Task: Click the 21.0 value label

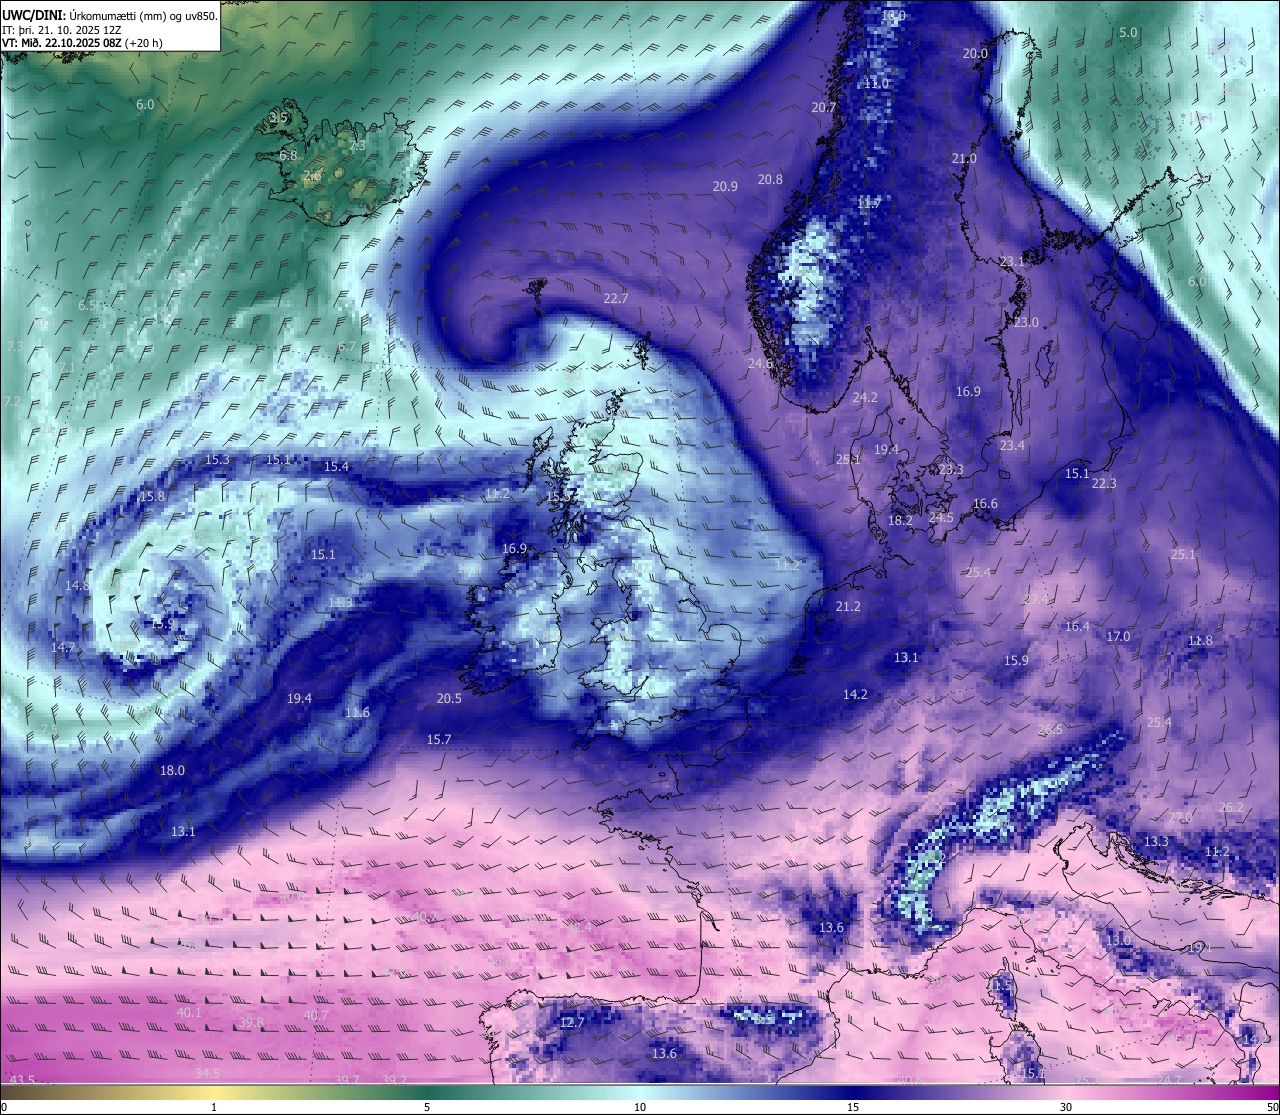Action: pyautogui.click(x=964, y=158)
